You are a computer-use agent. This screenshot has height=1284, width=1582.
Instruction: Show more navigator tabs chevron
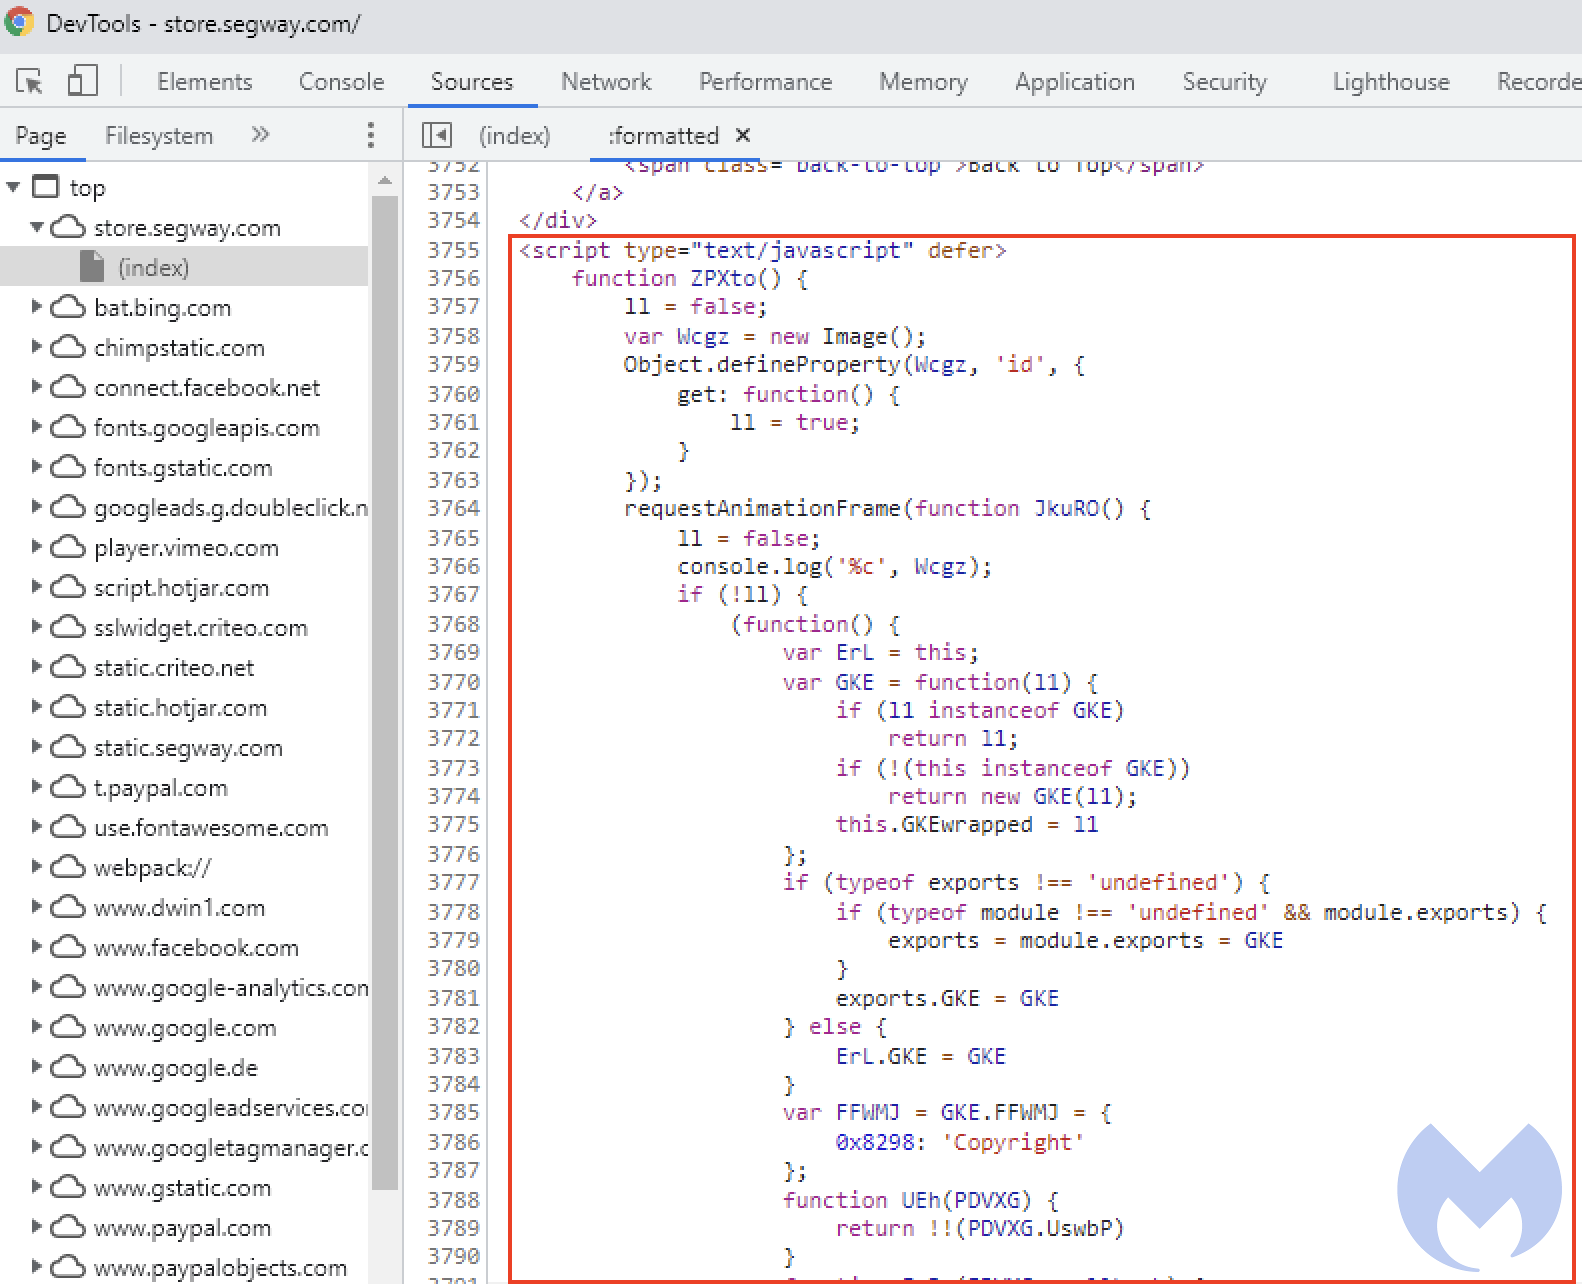260,134
